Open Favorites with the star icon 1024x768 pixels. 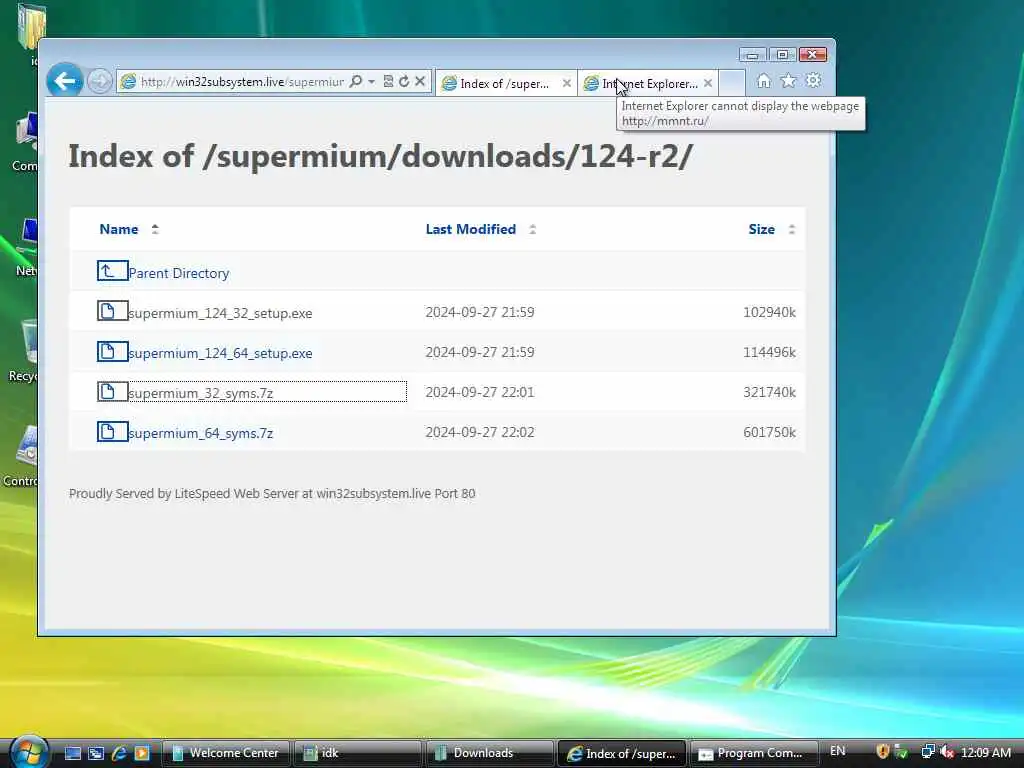pos(788,81)
